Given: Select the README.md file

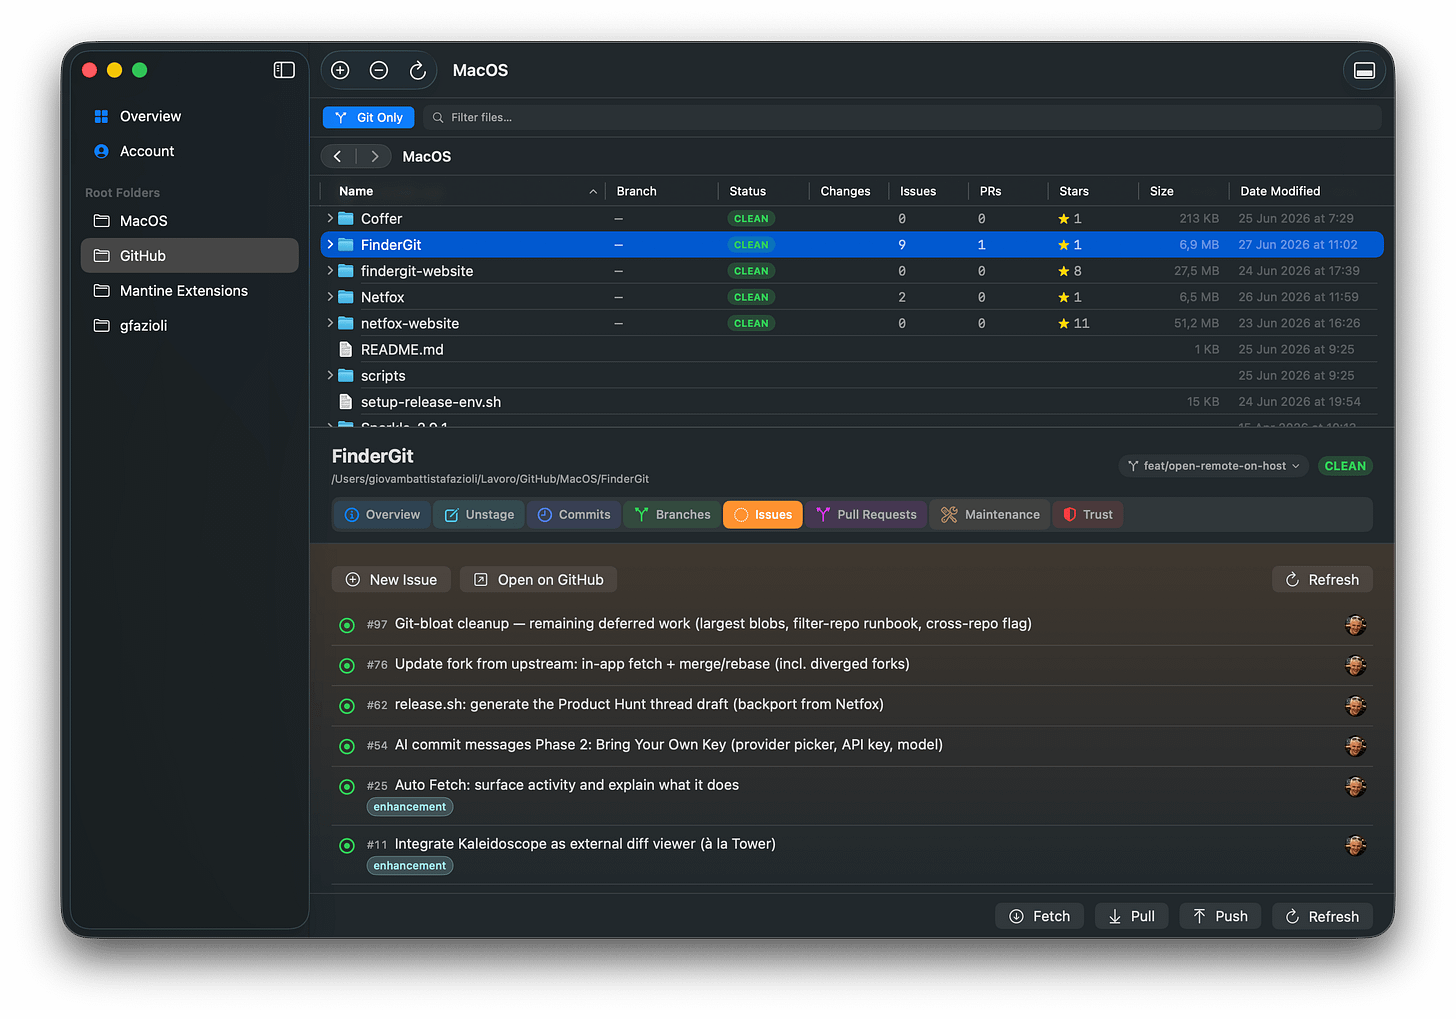Looking at the screenshot, I should tap(851, 349).
